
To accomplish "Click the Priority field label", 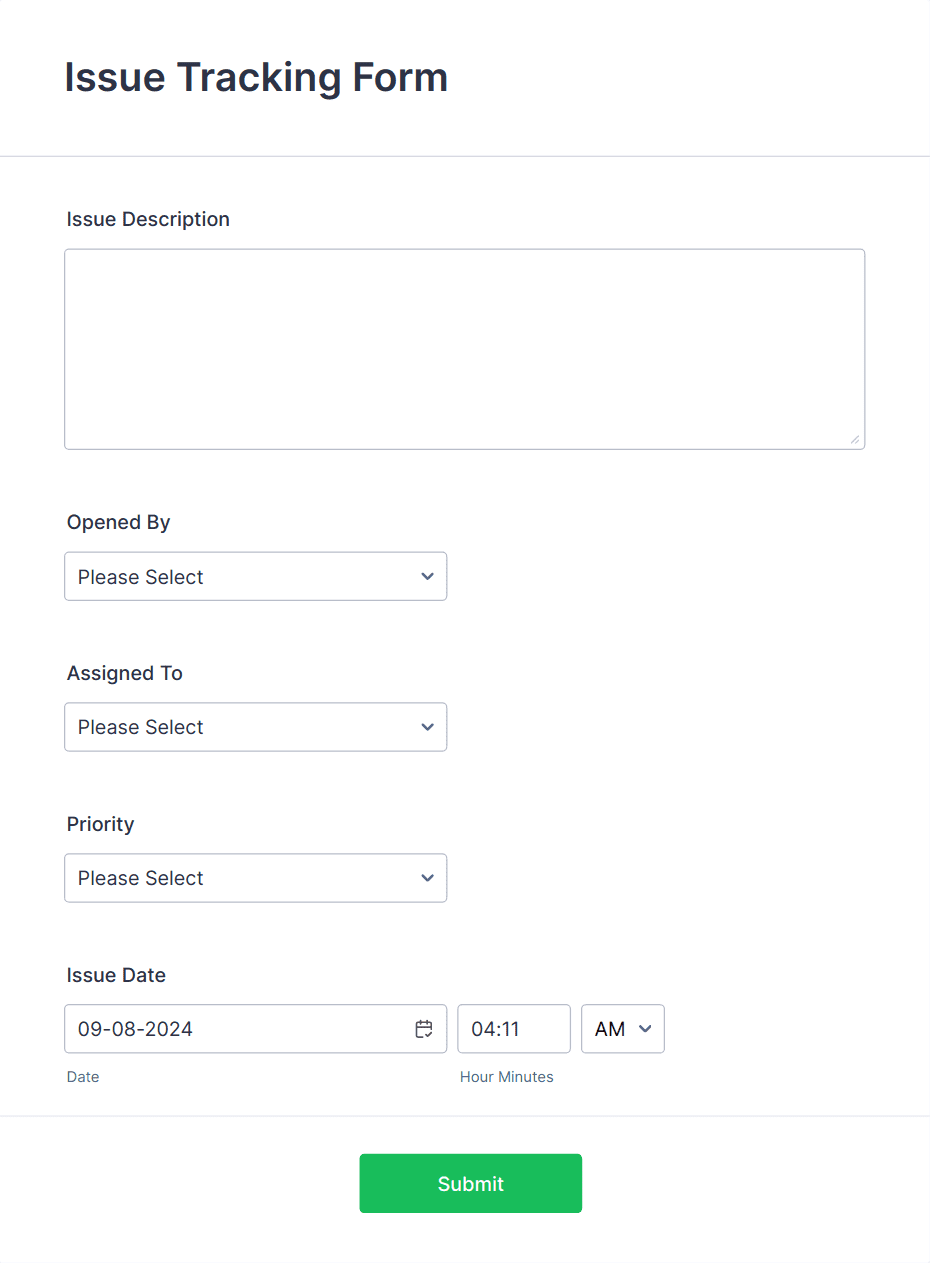I will coord(100,824).
